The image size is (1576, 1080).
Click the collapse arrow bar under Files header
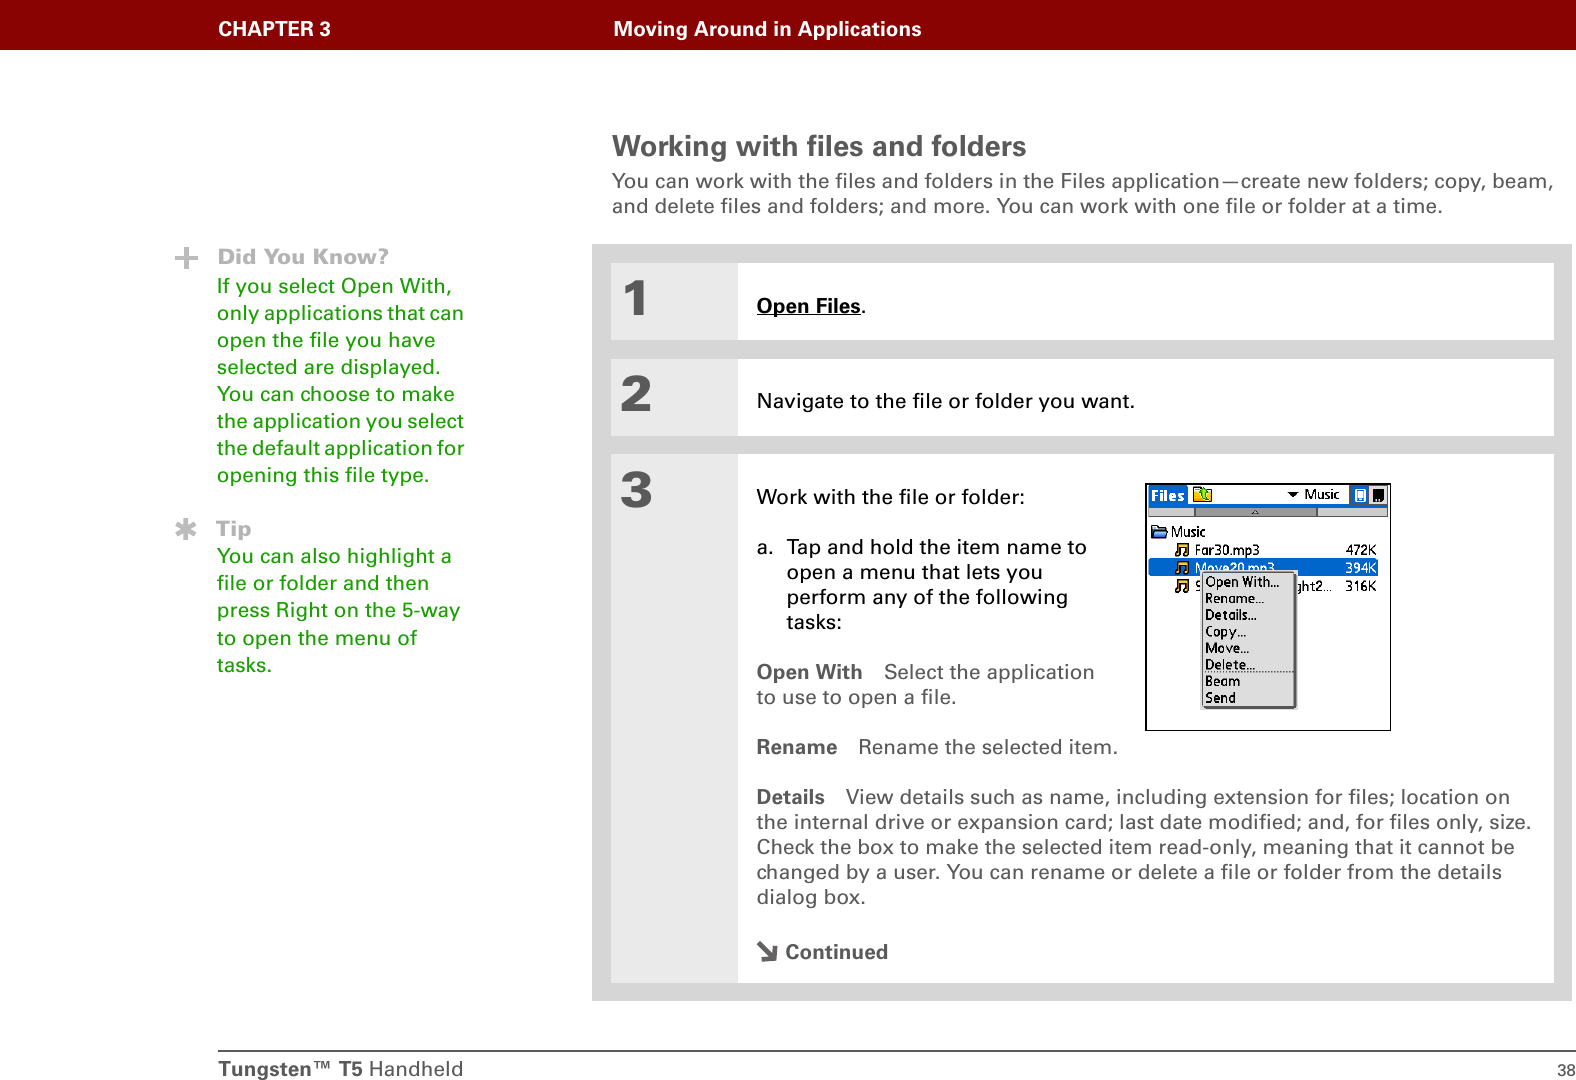point(1254,511)
